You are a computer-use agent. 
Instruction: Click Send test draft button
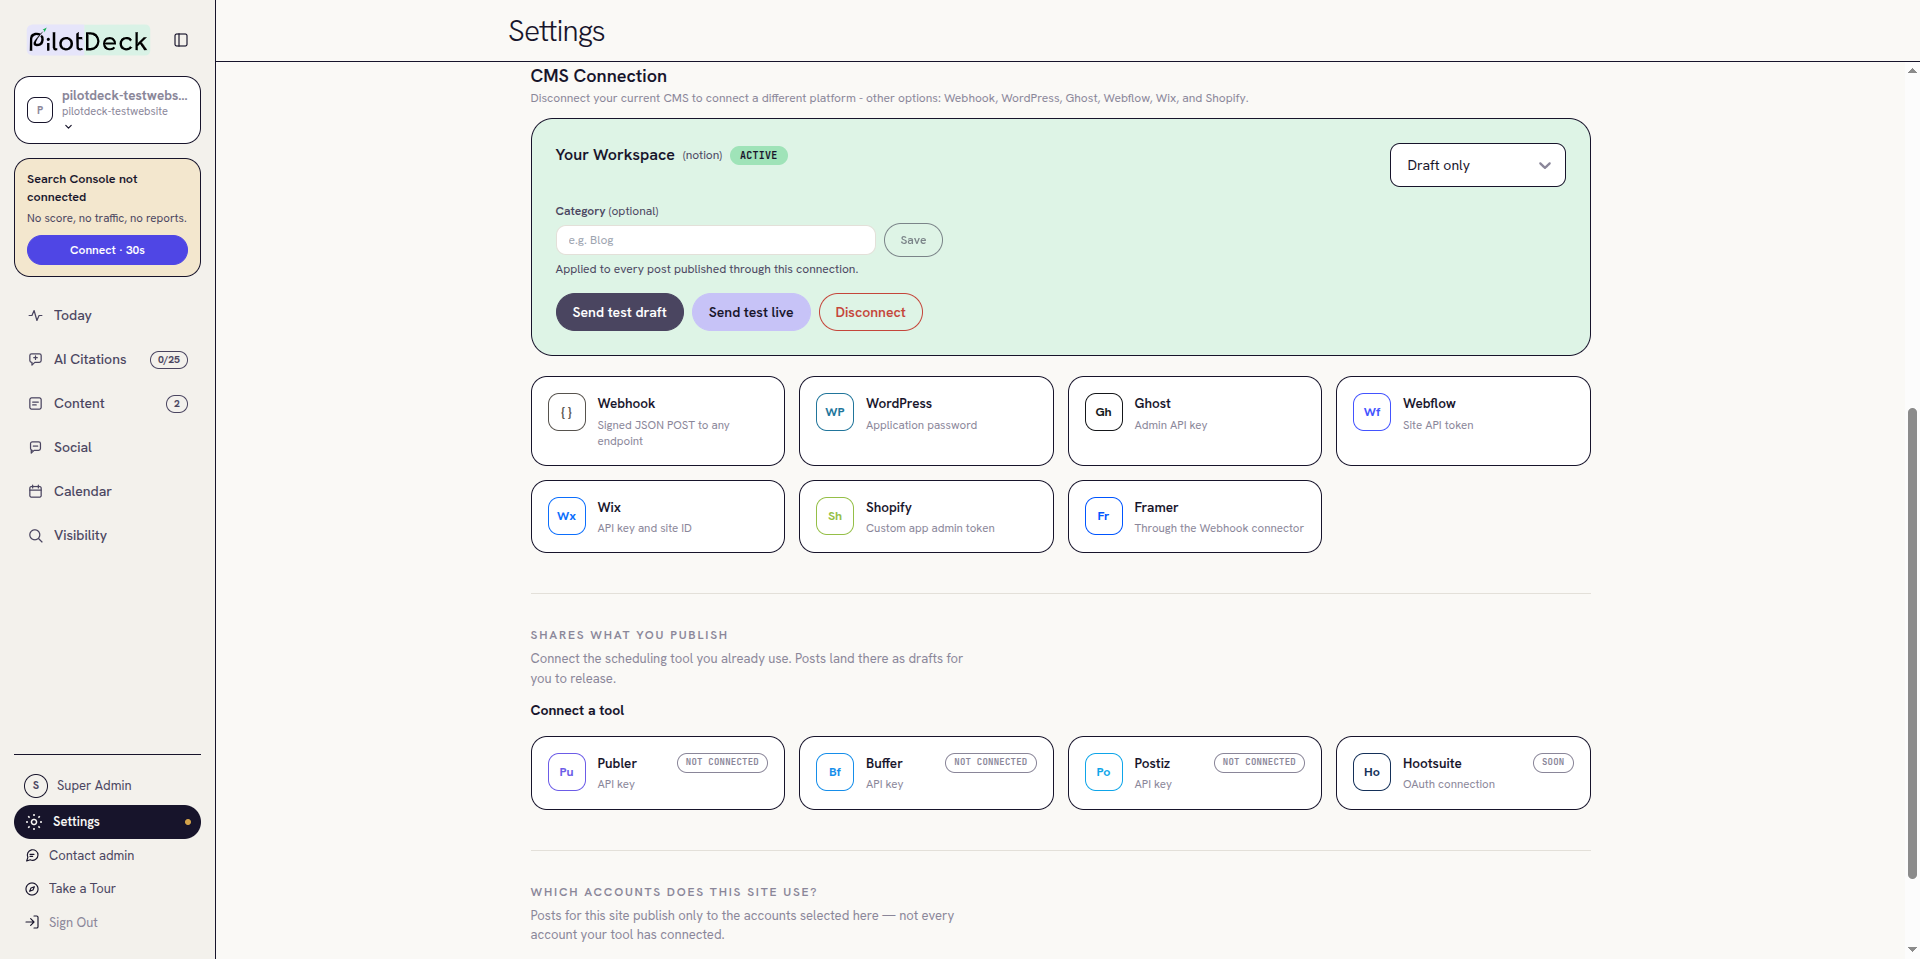click(x=619, y=312)
